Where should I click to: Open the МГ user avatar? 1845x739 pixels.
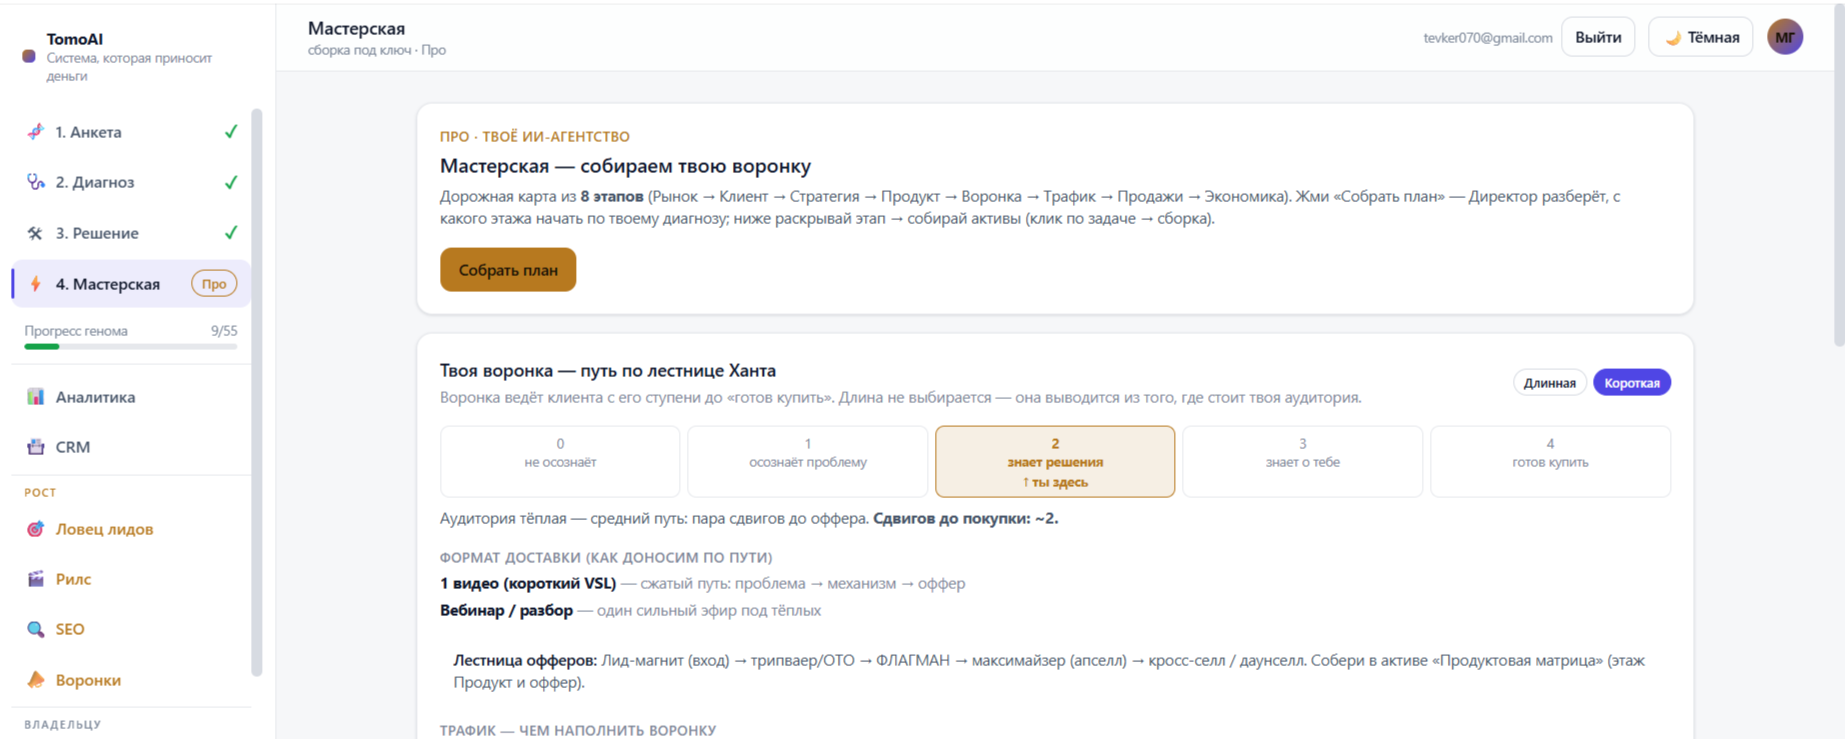[1785, 37]
